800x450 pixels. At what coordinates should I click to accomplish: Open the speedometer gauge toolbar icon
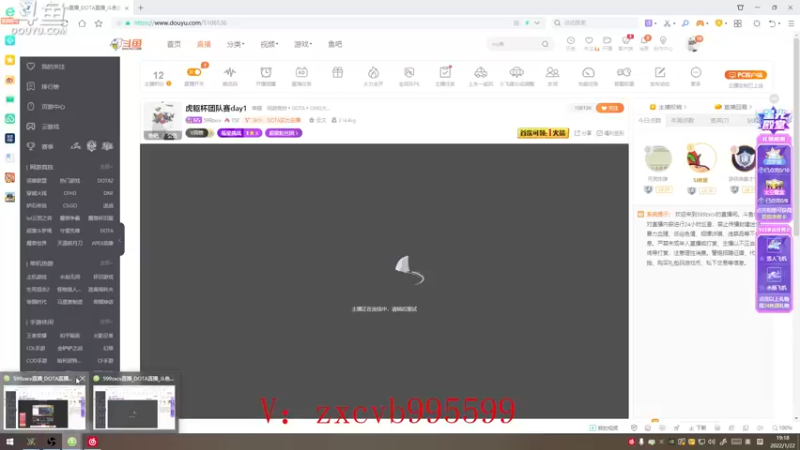[x=588, y=72]
